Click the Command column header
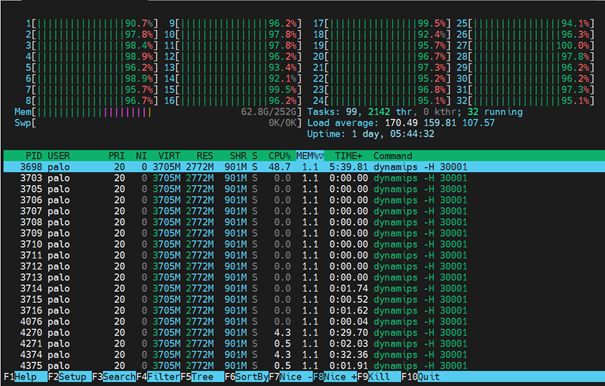 click(392, 156)
